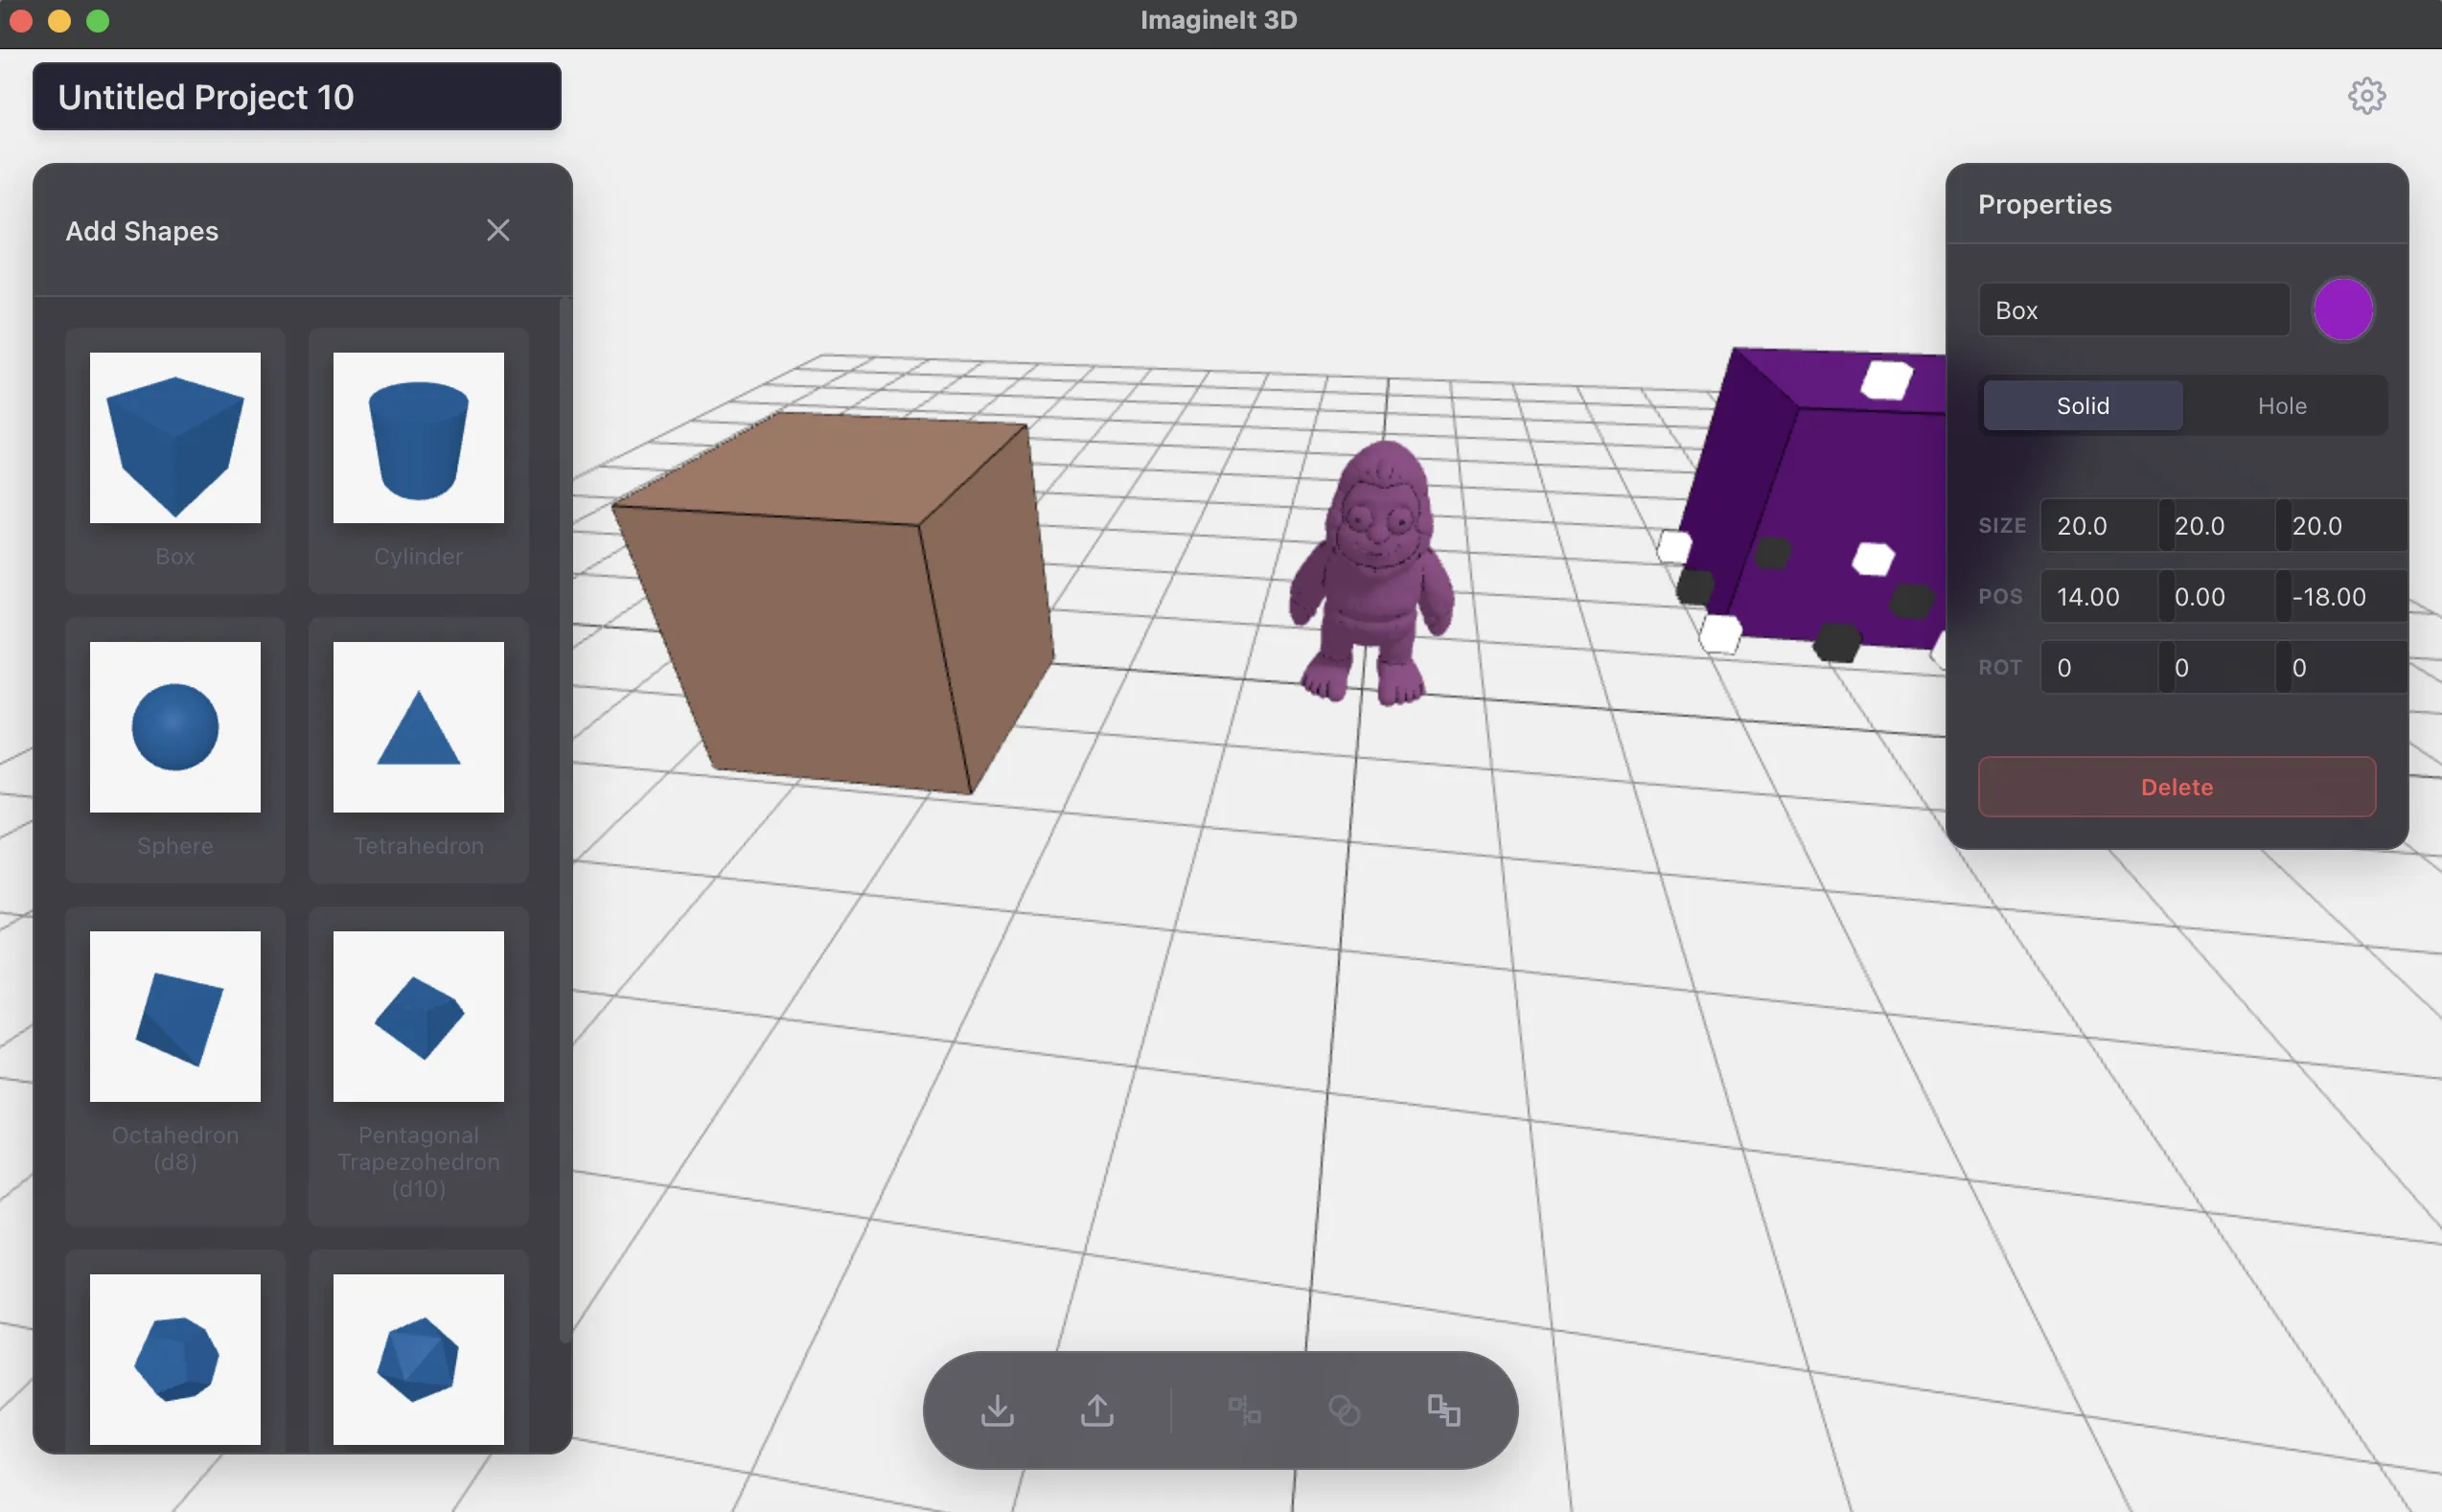Edit the Untitled Project 10 title
This screenshot has width=2442, height=1512.
[297, 97]
